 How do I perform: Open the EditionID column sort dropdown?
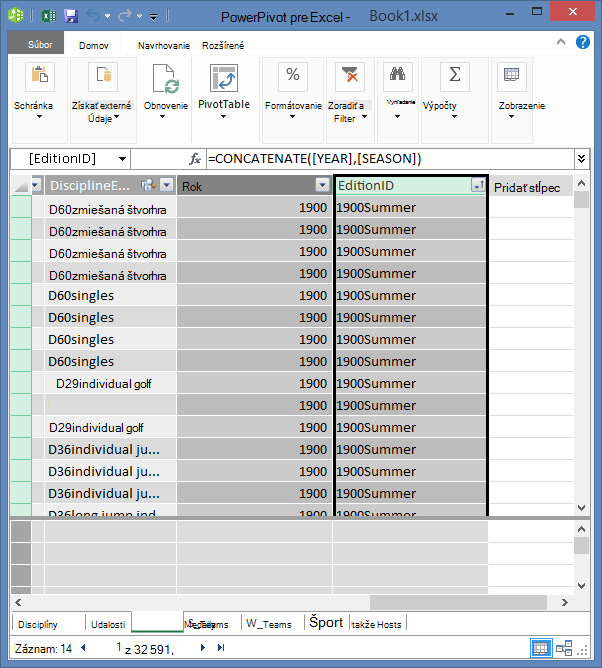point(478,185)
